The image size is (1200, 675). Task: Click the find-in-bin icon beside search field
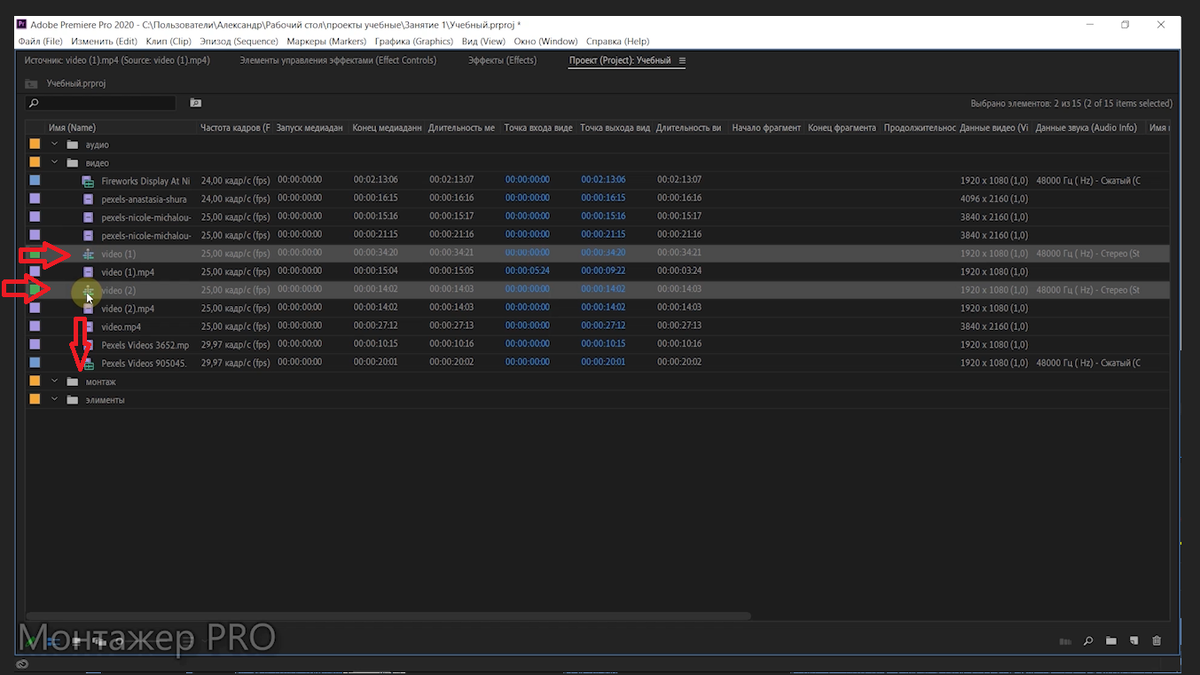tap(195, 103)
